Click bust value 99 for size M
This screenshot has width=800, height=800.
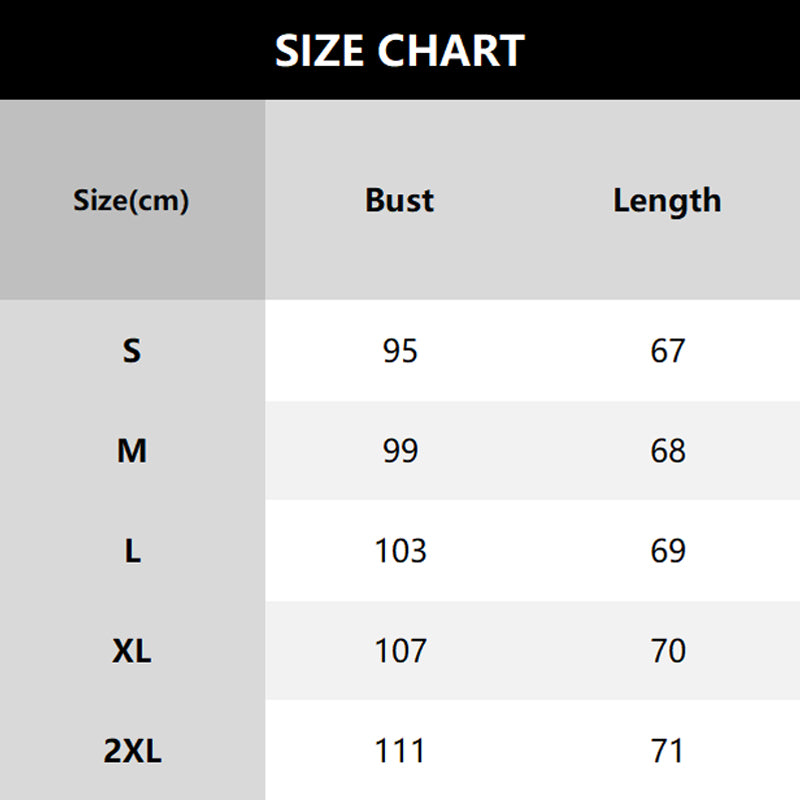[x=400, y=451]
